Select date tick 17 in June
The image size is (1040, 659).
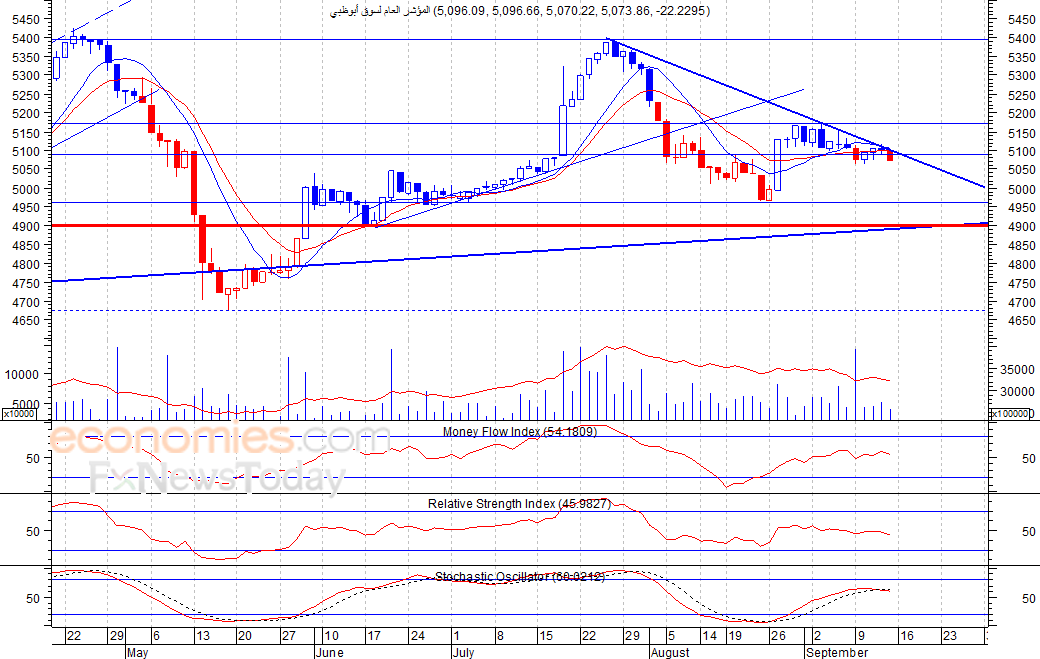click(x=374, y=636)
